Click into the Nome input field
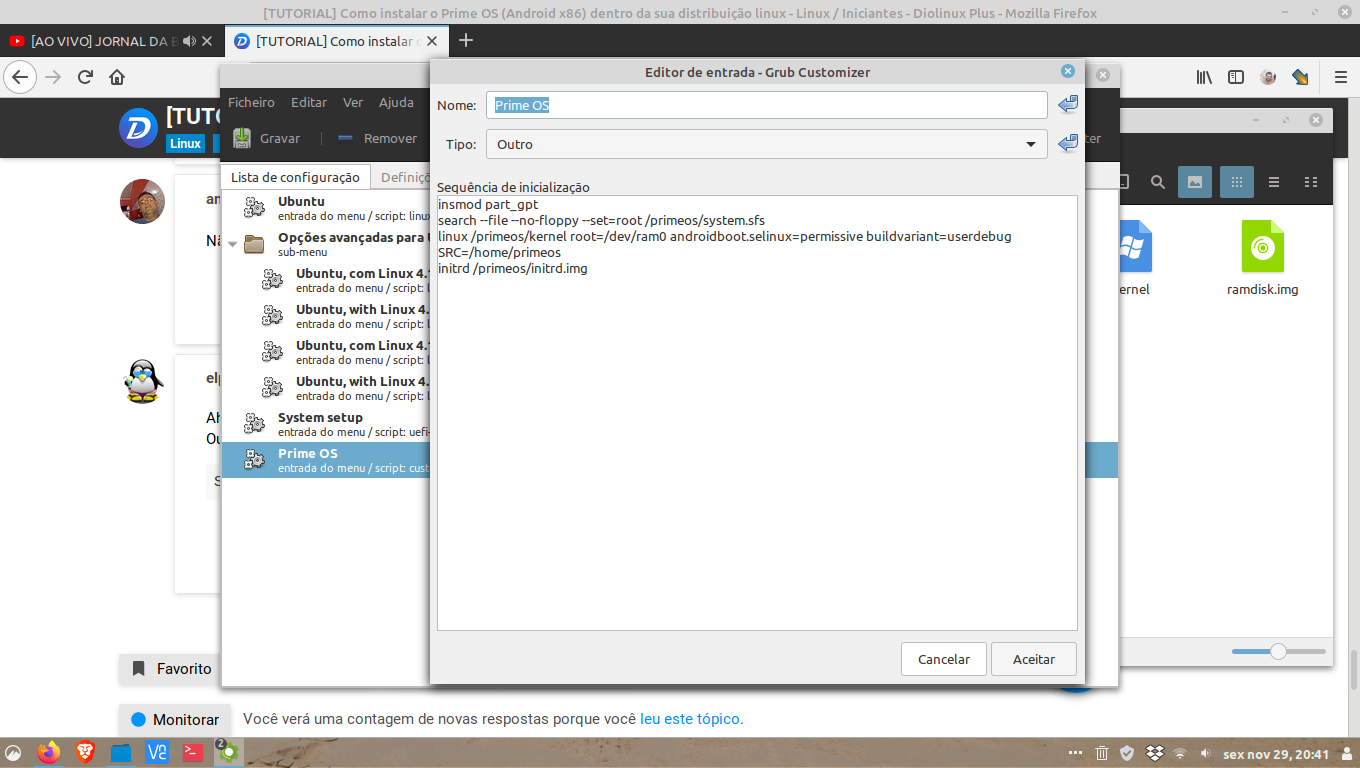1360x768 pixels. [767, 105]
